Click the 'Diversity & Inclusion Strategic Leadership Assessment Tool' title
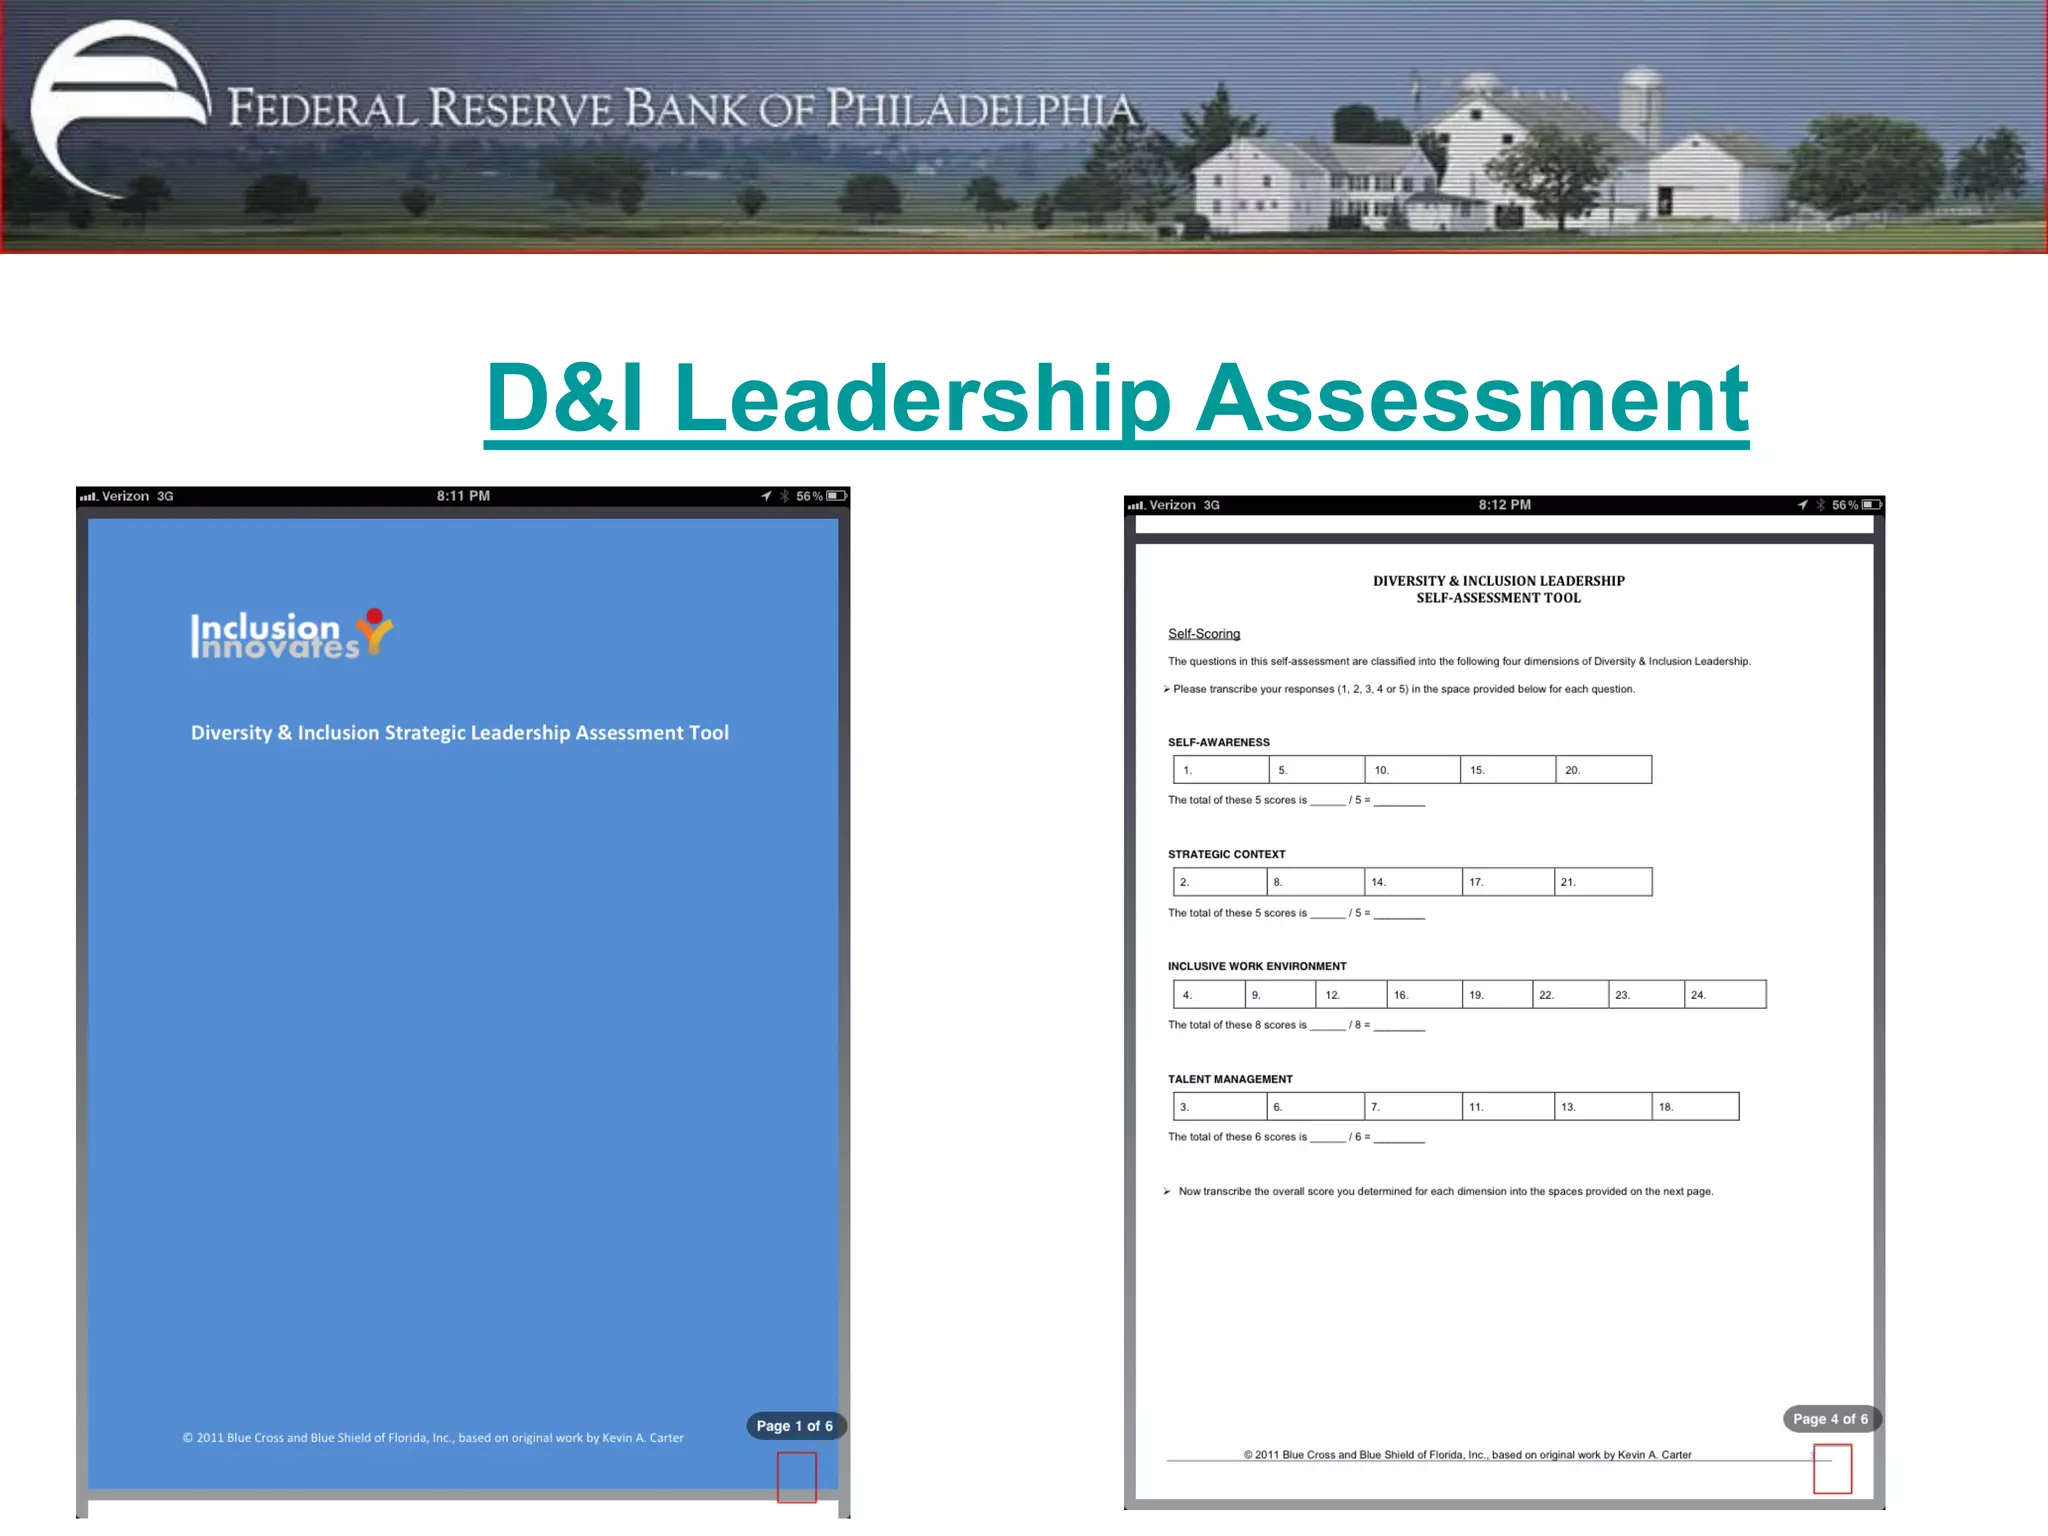The image size is (2048, 1536). [460, 733]
